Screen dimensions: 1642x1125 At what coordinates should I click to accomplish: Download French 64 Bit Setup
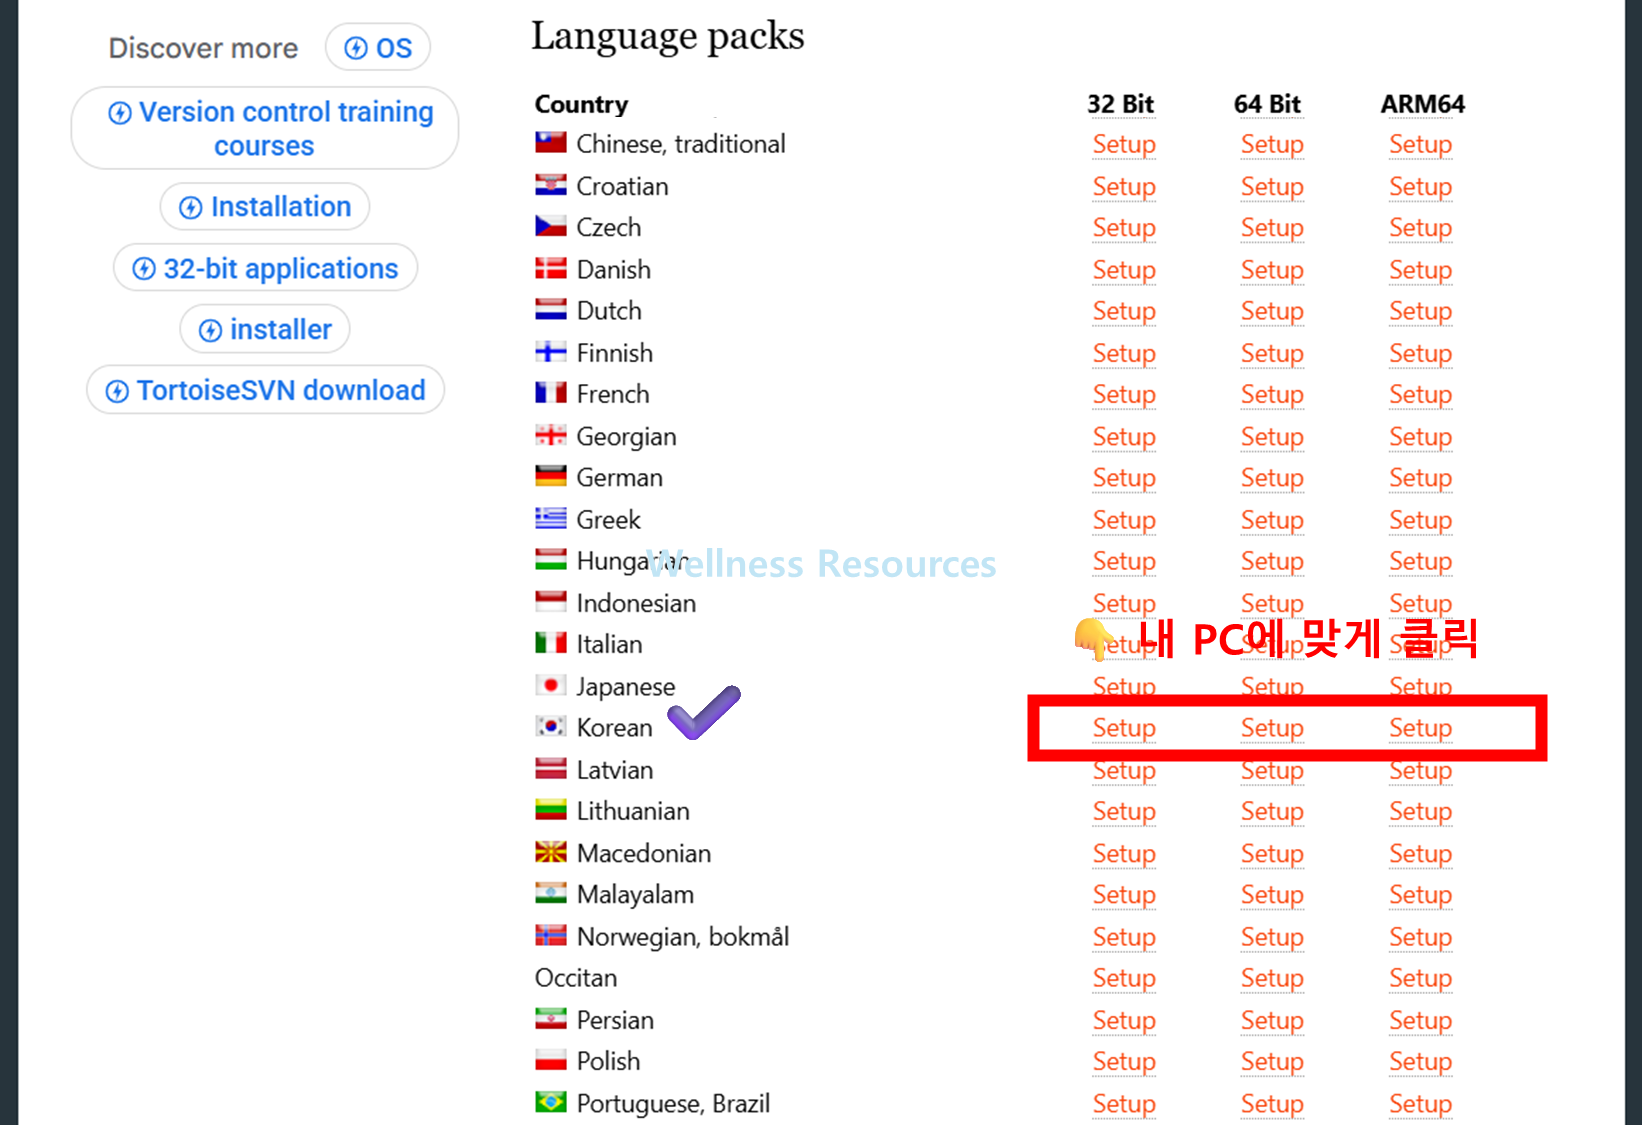1272,394
